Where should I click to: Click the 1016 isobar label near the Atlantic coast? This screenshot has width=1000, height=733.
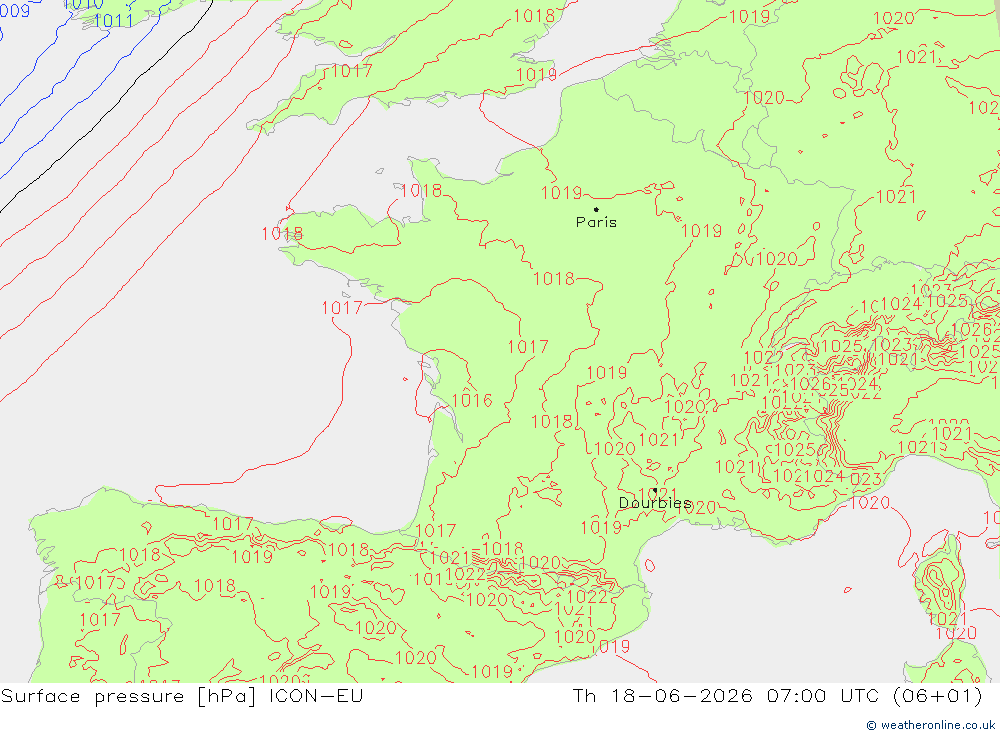[x=472, y=400]
